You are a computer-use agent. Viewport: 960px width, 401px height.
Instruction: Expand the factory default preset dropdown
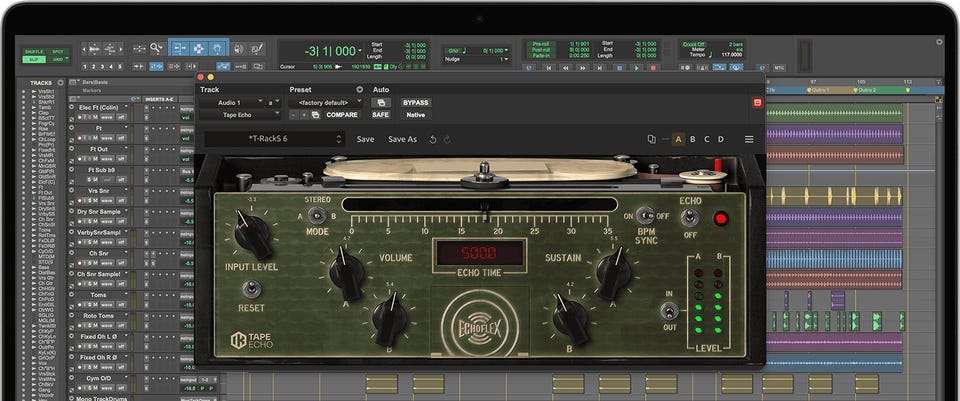click(325, 102)
